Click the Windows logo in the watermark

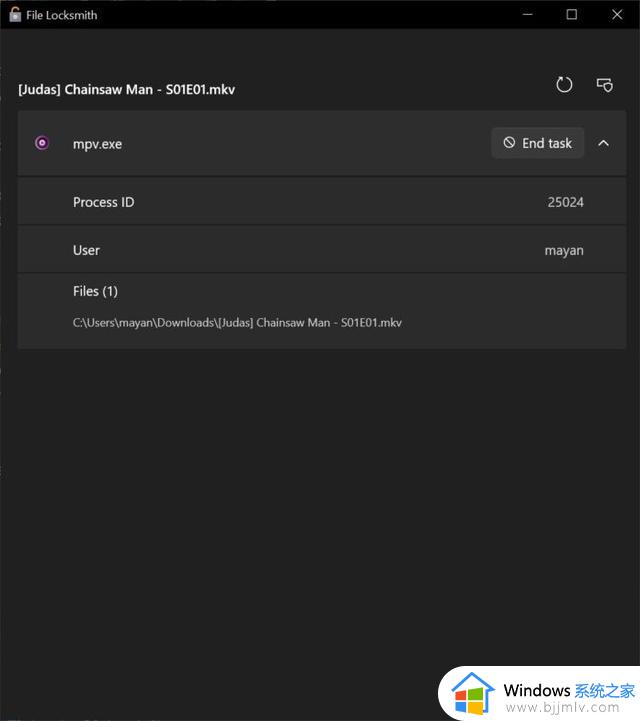pos(472,694)
